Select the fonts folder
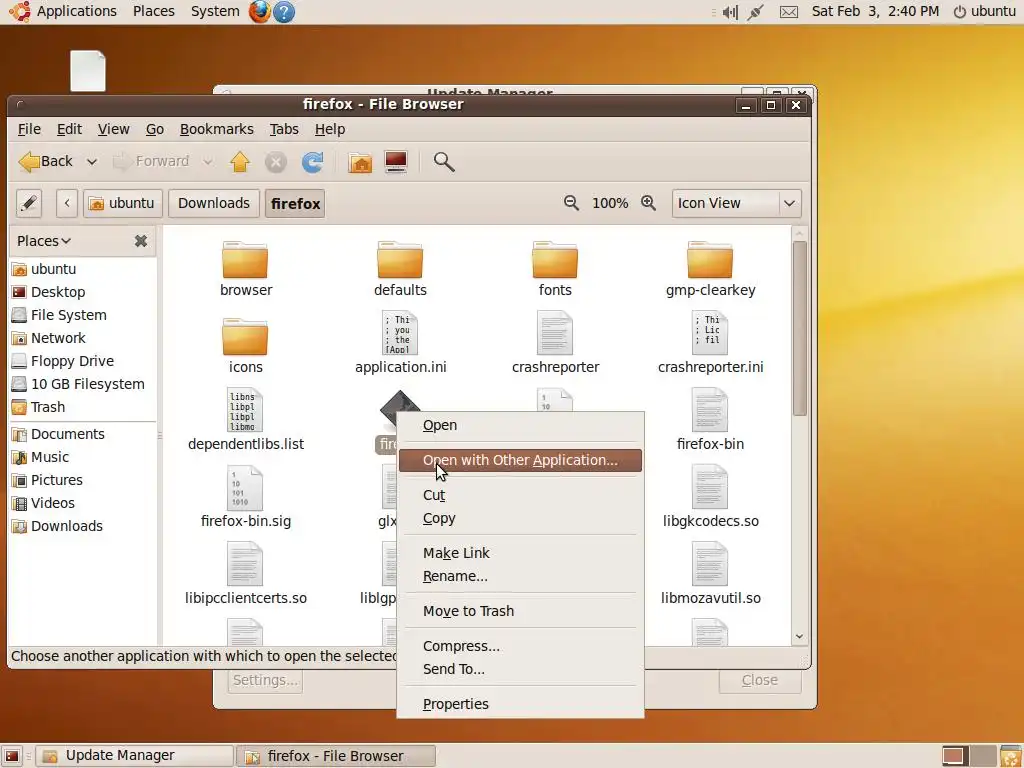Image resolution: width=1024 pixels, height=768 pixels. click(555, 269)
